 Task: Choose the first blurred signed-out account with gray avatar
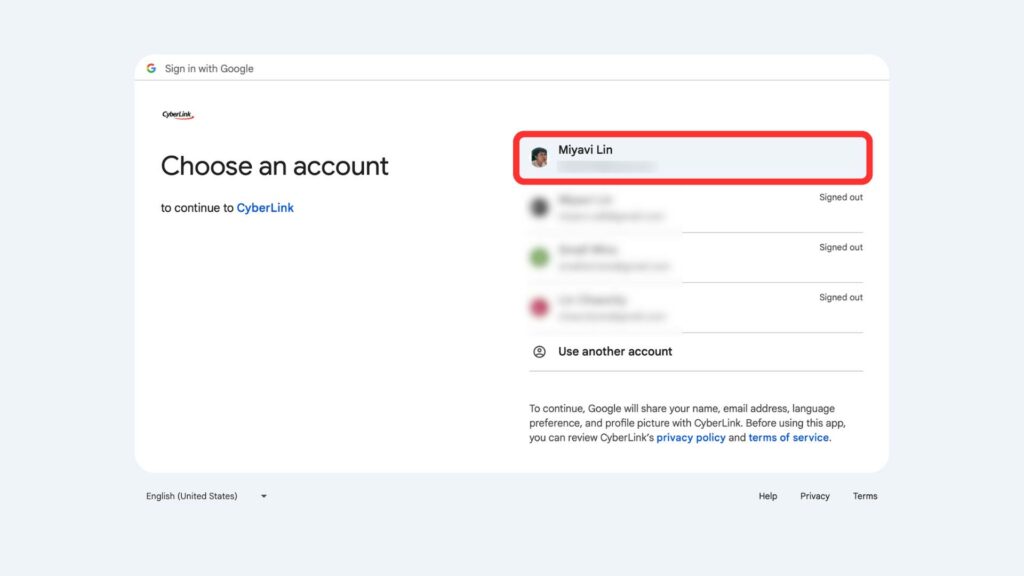(x=696, y=208)
